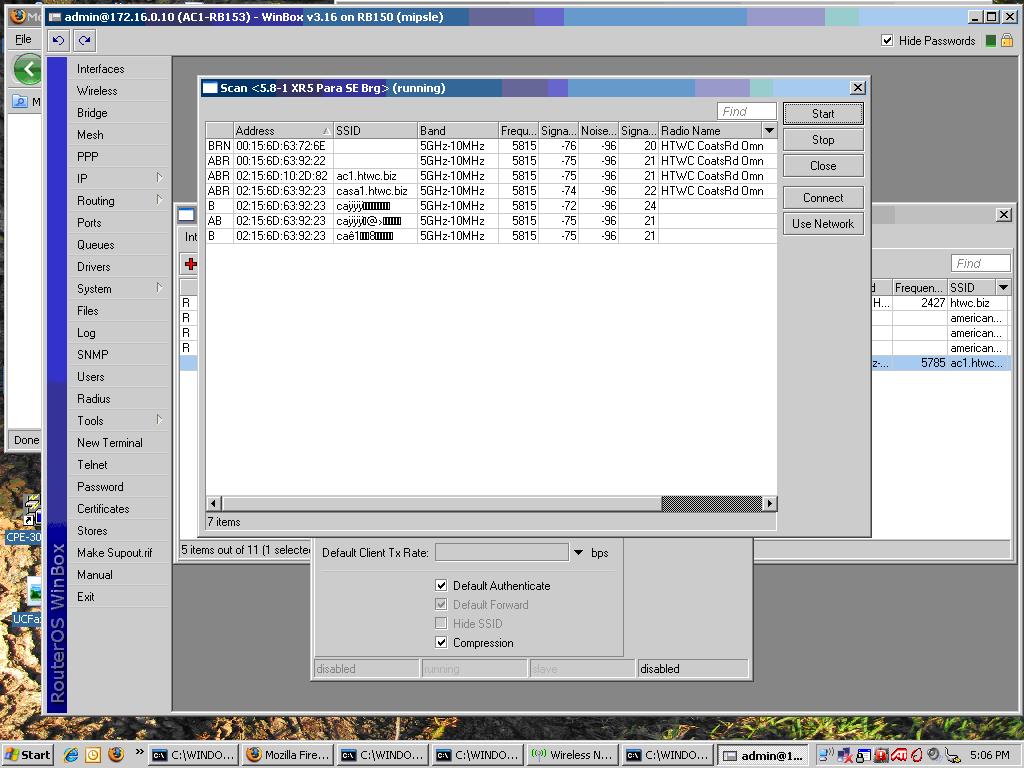This screenshot has width=1024, height=768.
Task: Toggle the Default Authenticate checkbox
Action: click(x=441, y=586)
